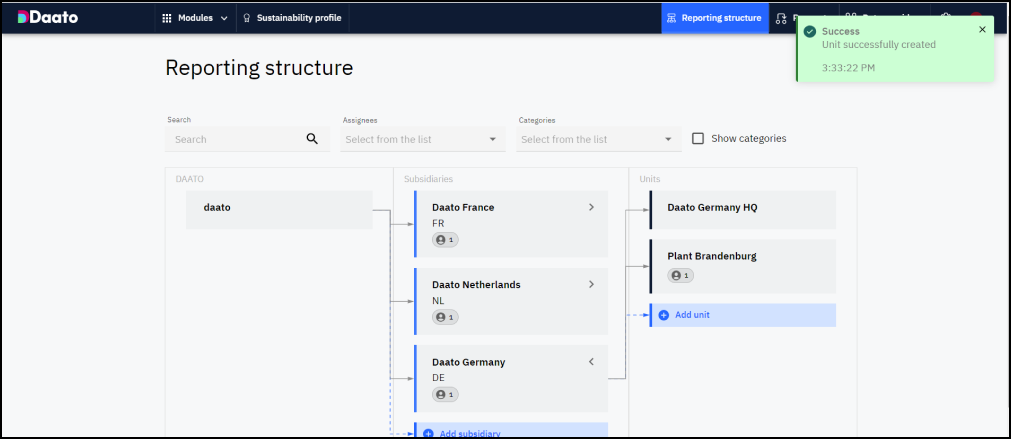This screenshot has height=439, width=1011.
Task: Collapse the Daato Germany subsidiary
Action: tap(591, 362)
